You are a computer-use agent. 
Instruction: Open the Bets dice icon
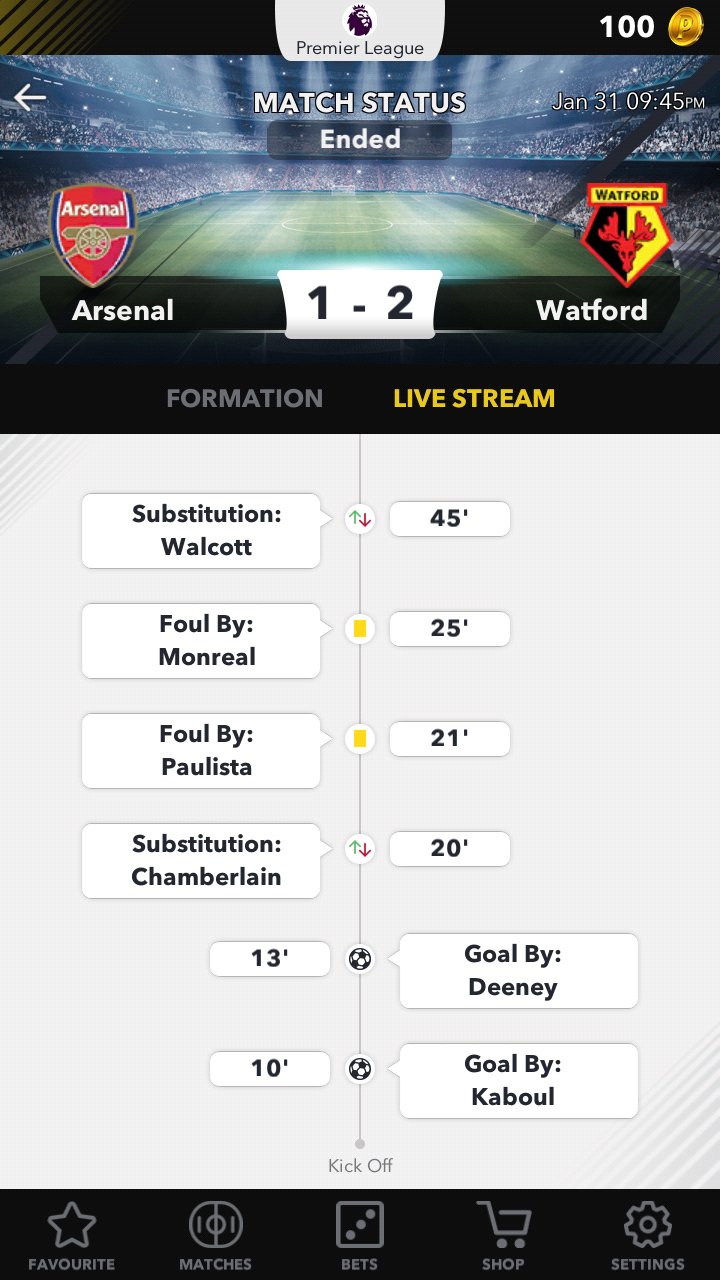tap(359, 1225)
